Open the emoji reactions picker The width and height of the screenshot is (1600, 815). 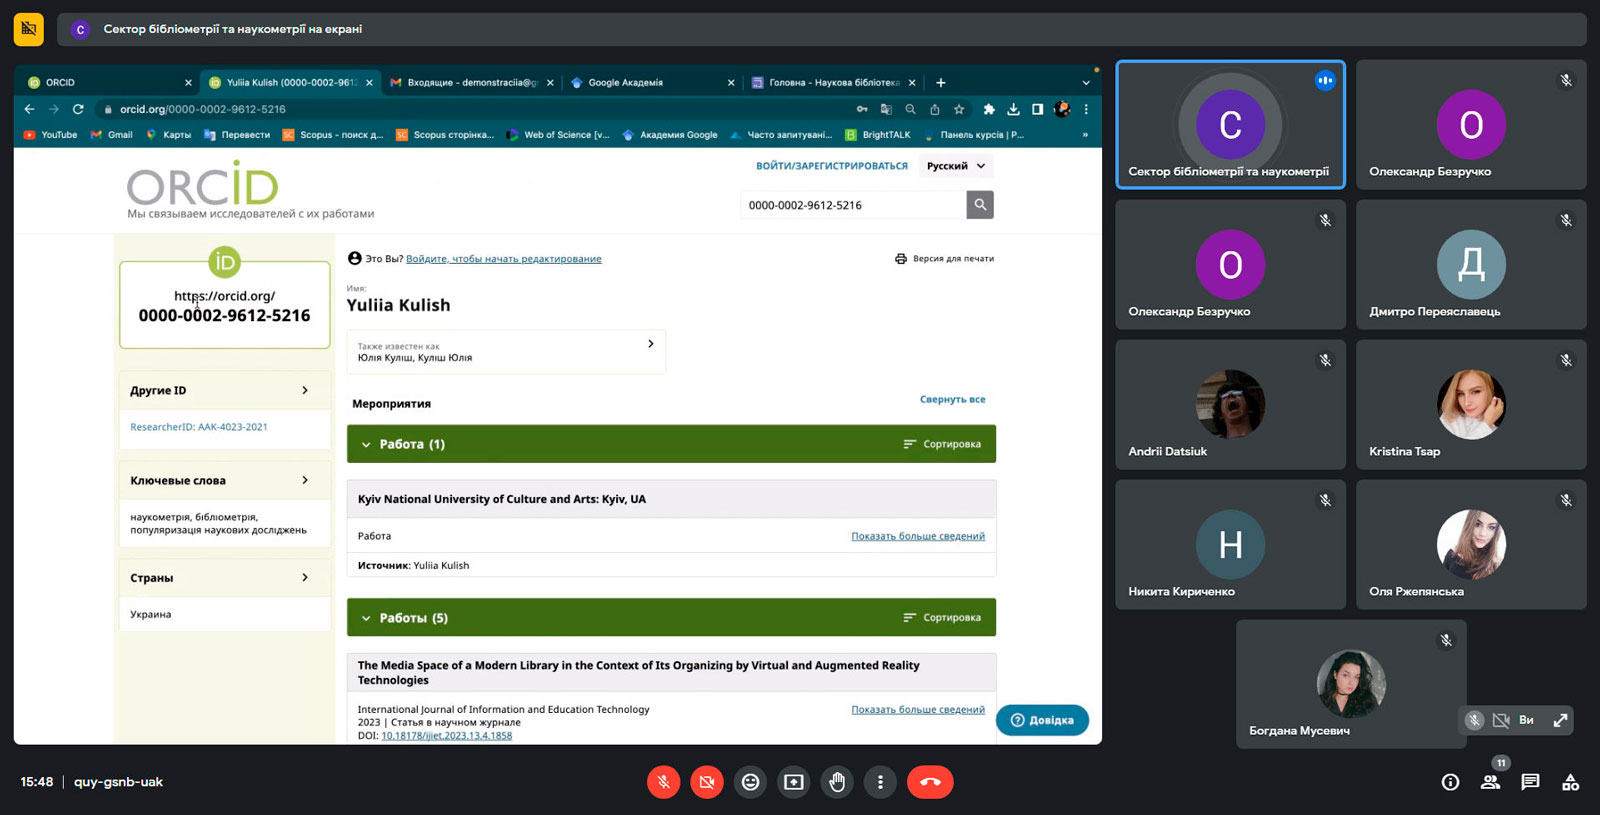[750, 782]
